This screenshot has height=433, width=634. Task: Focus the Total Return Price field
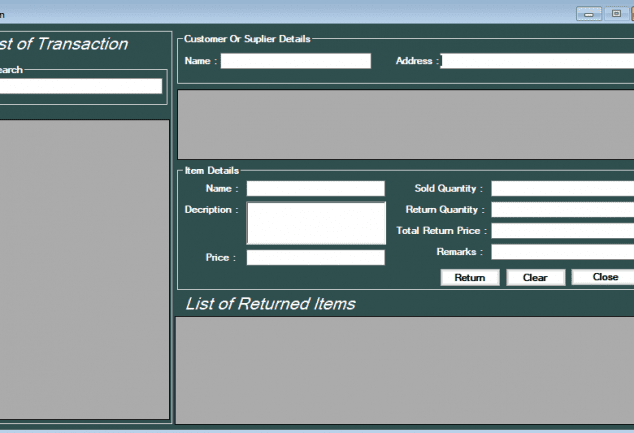pyautogui.click(x=562, y=231)
